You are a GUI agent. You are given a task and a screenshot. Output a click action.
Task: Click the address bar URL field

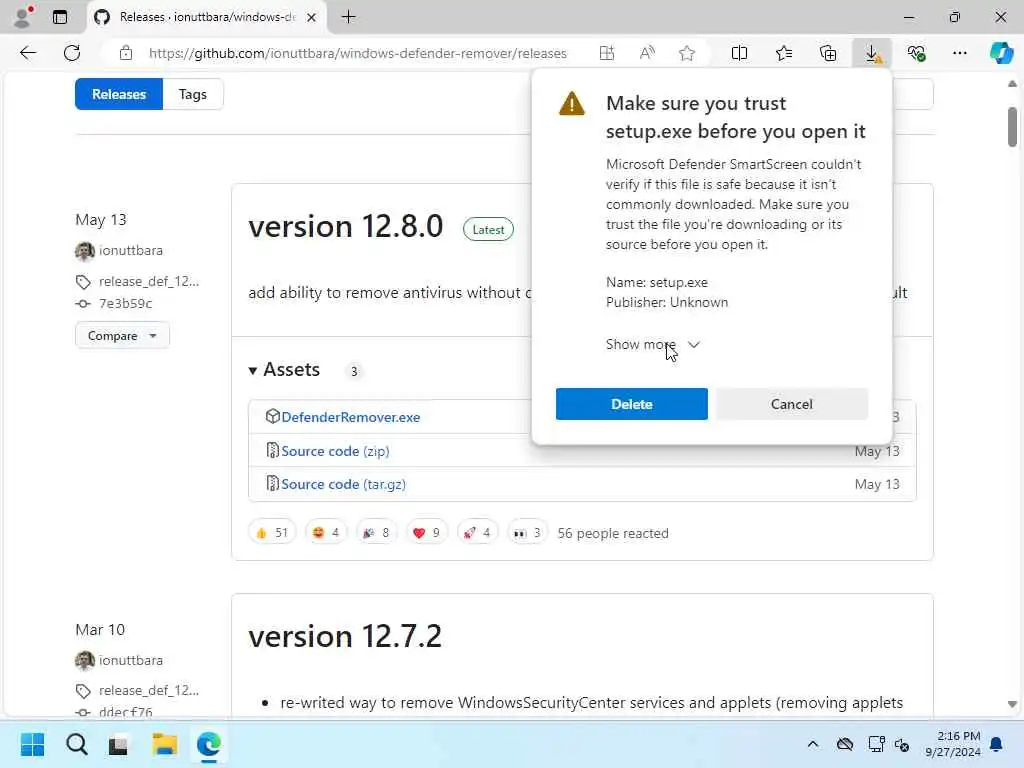click(358, 53)
